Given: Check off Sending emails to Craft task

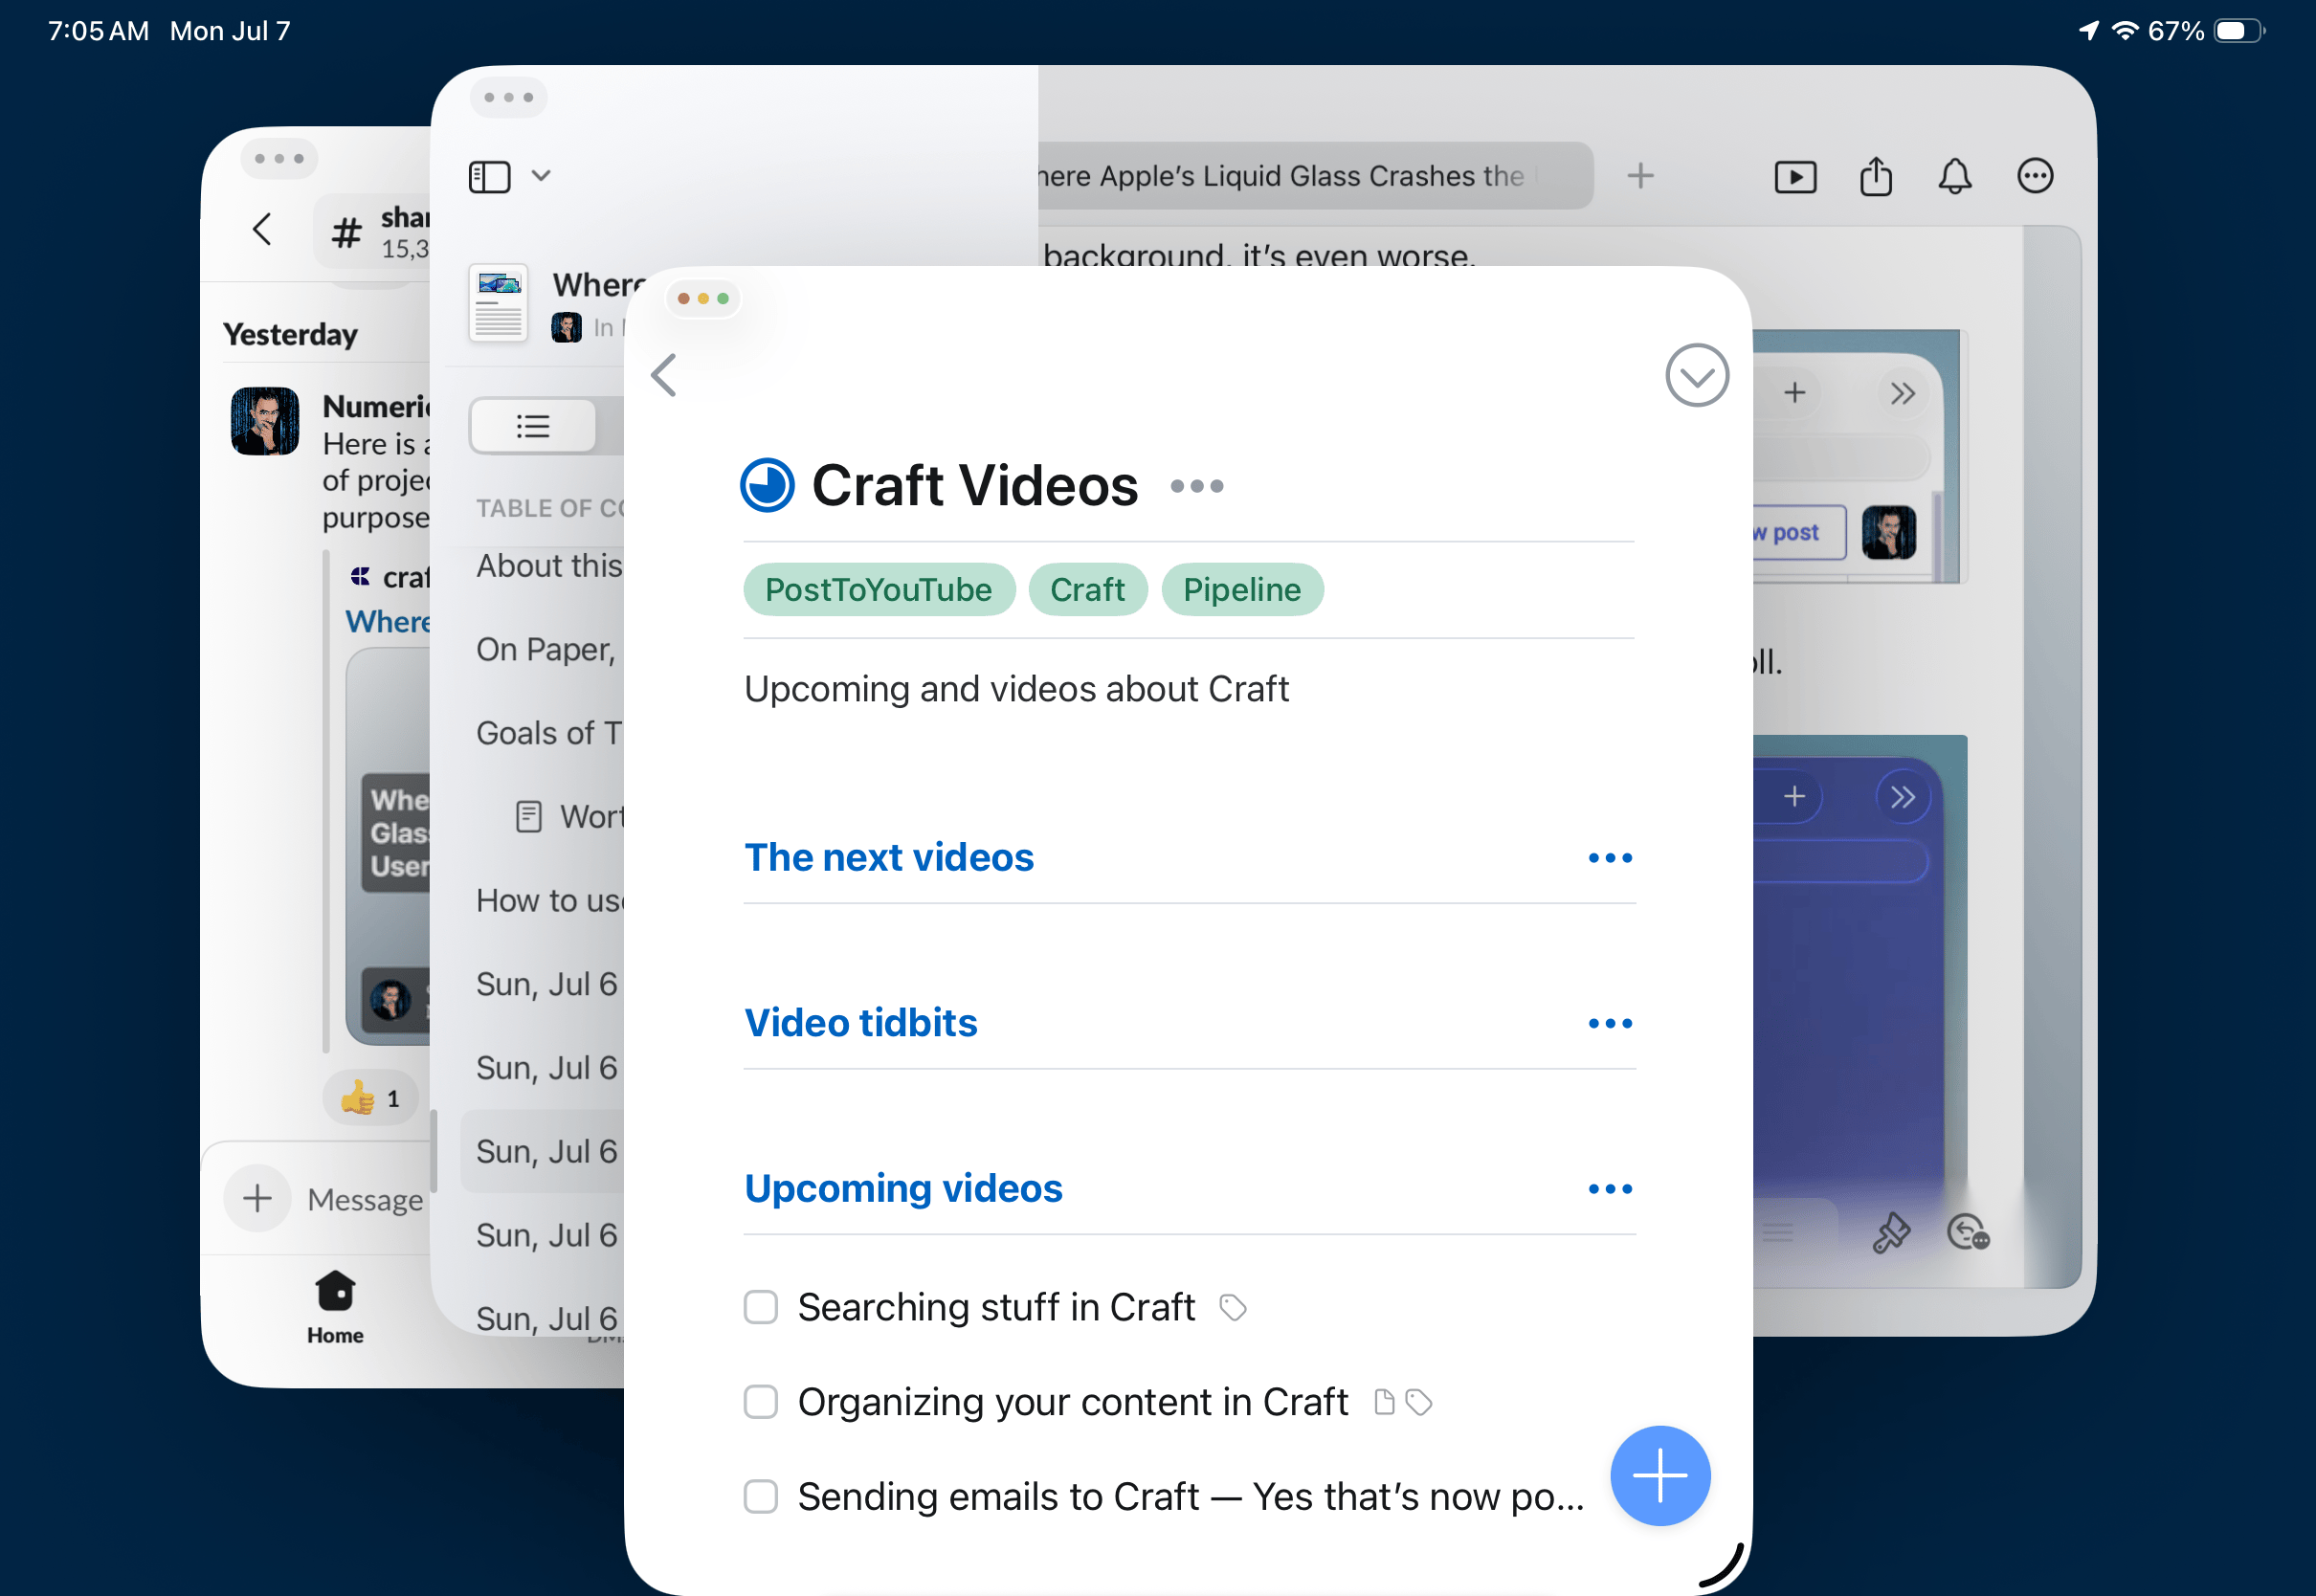Looking at the screenshot, I should (760, 1496).
